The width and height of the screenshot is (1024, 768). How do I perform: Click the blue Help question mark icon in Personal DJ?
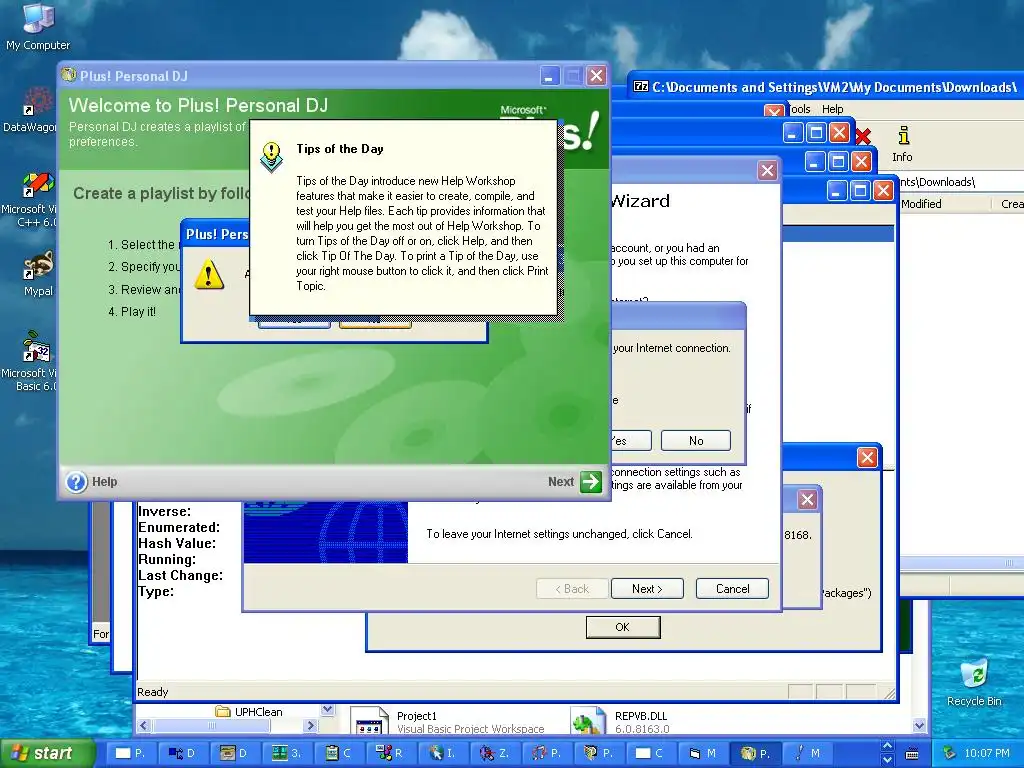[76, 482]
